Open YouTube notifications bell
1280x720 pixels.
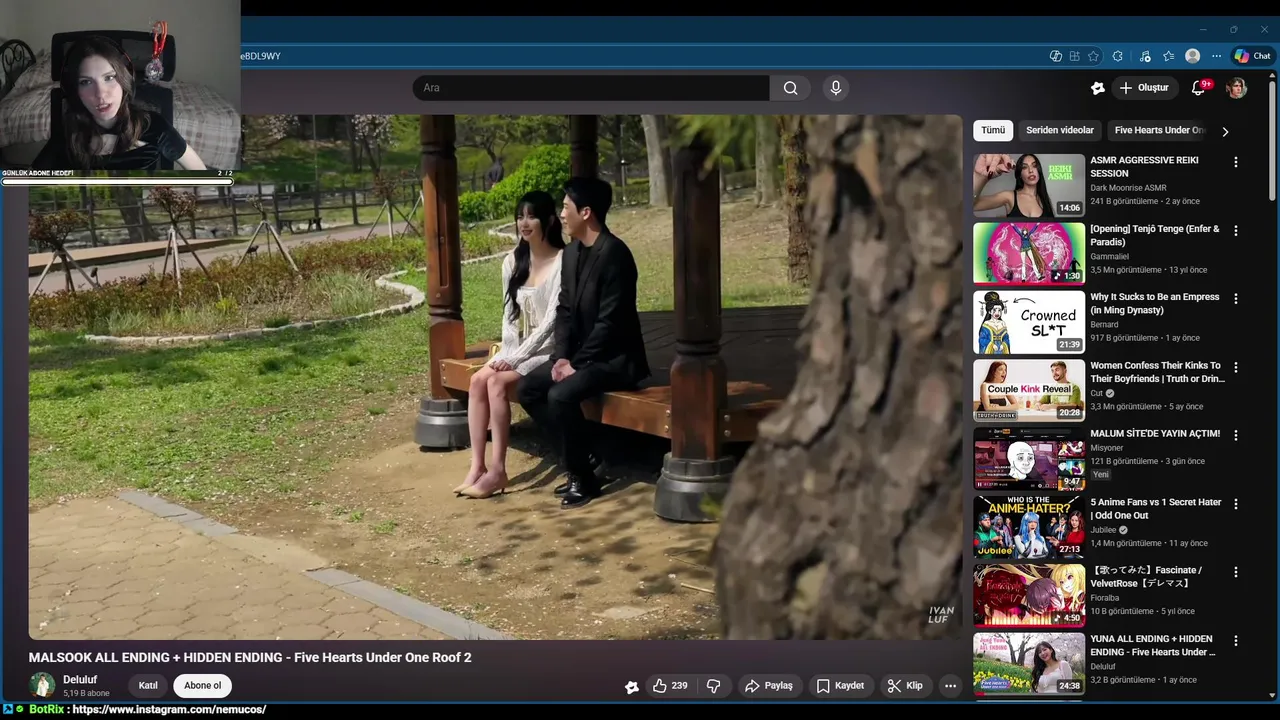pyautogui.click(x=1198, y=88)
